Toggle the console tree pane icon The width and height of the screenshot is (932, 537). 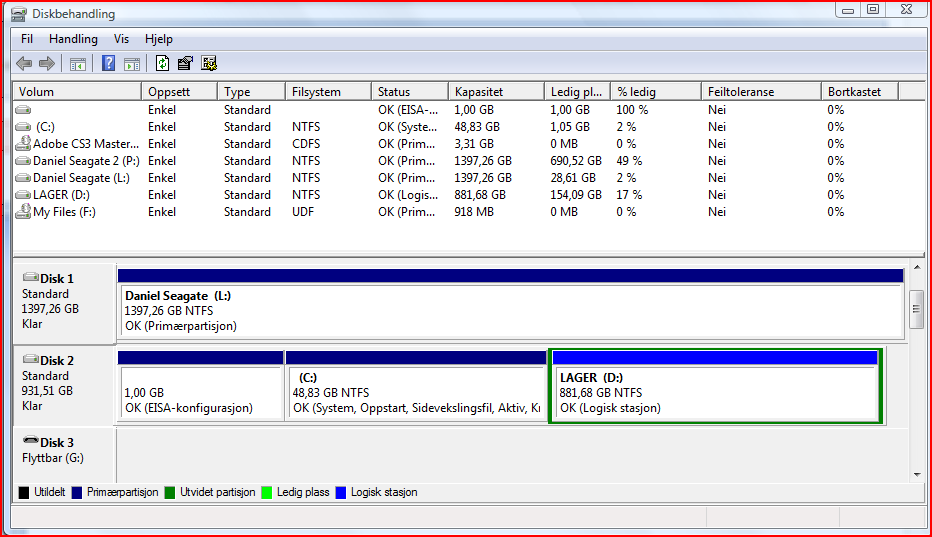click(78, 64)
